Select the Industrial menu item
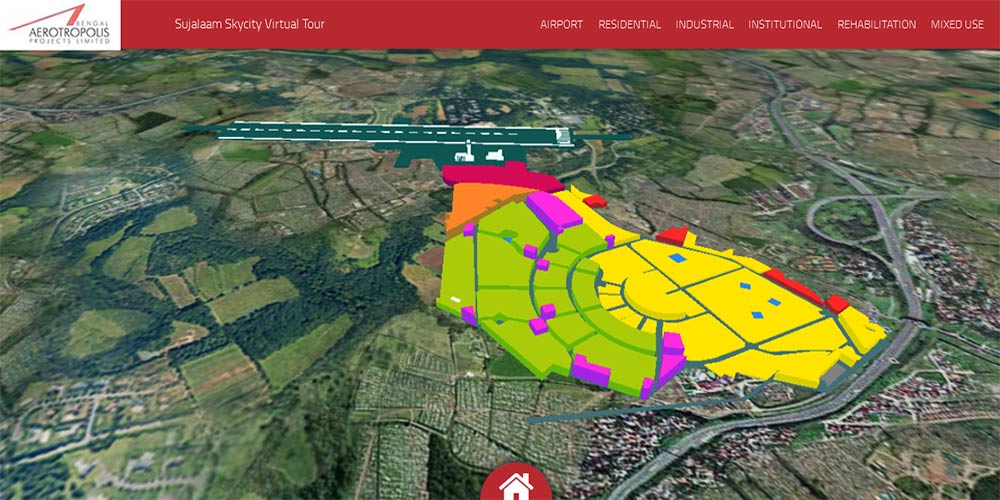 (x=704, y=24)
